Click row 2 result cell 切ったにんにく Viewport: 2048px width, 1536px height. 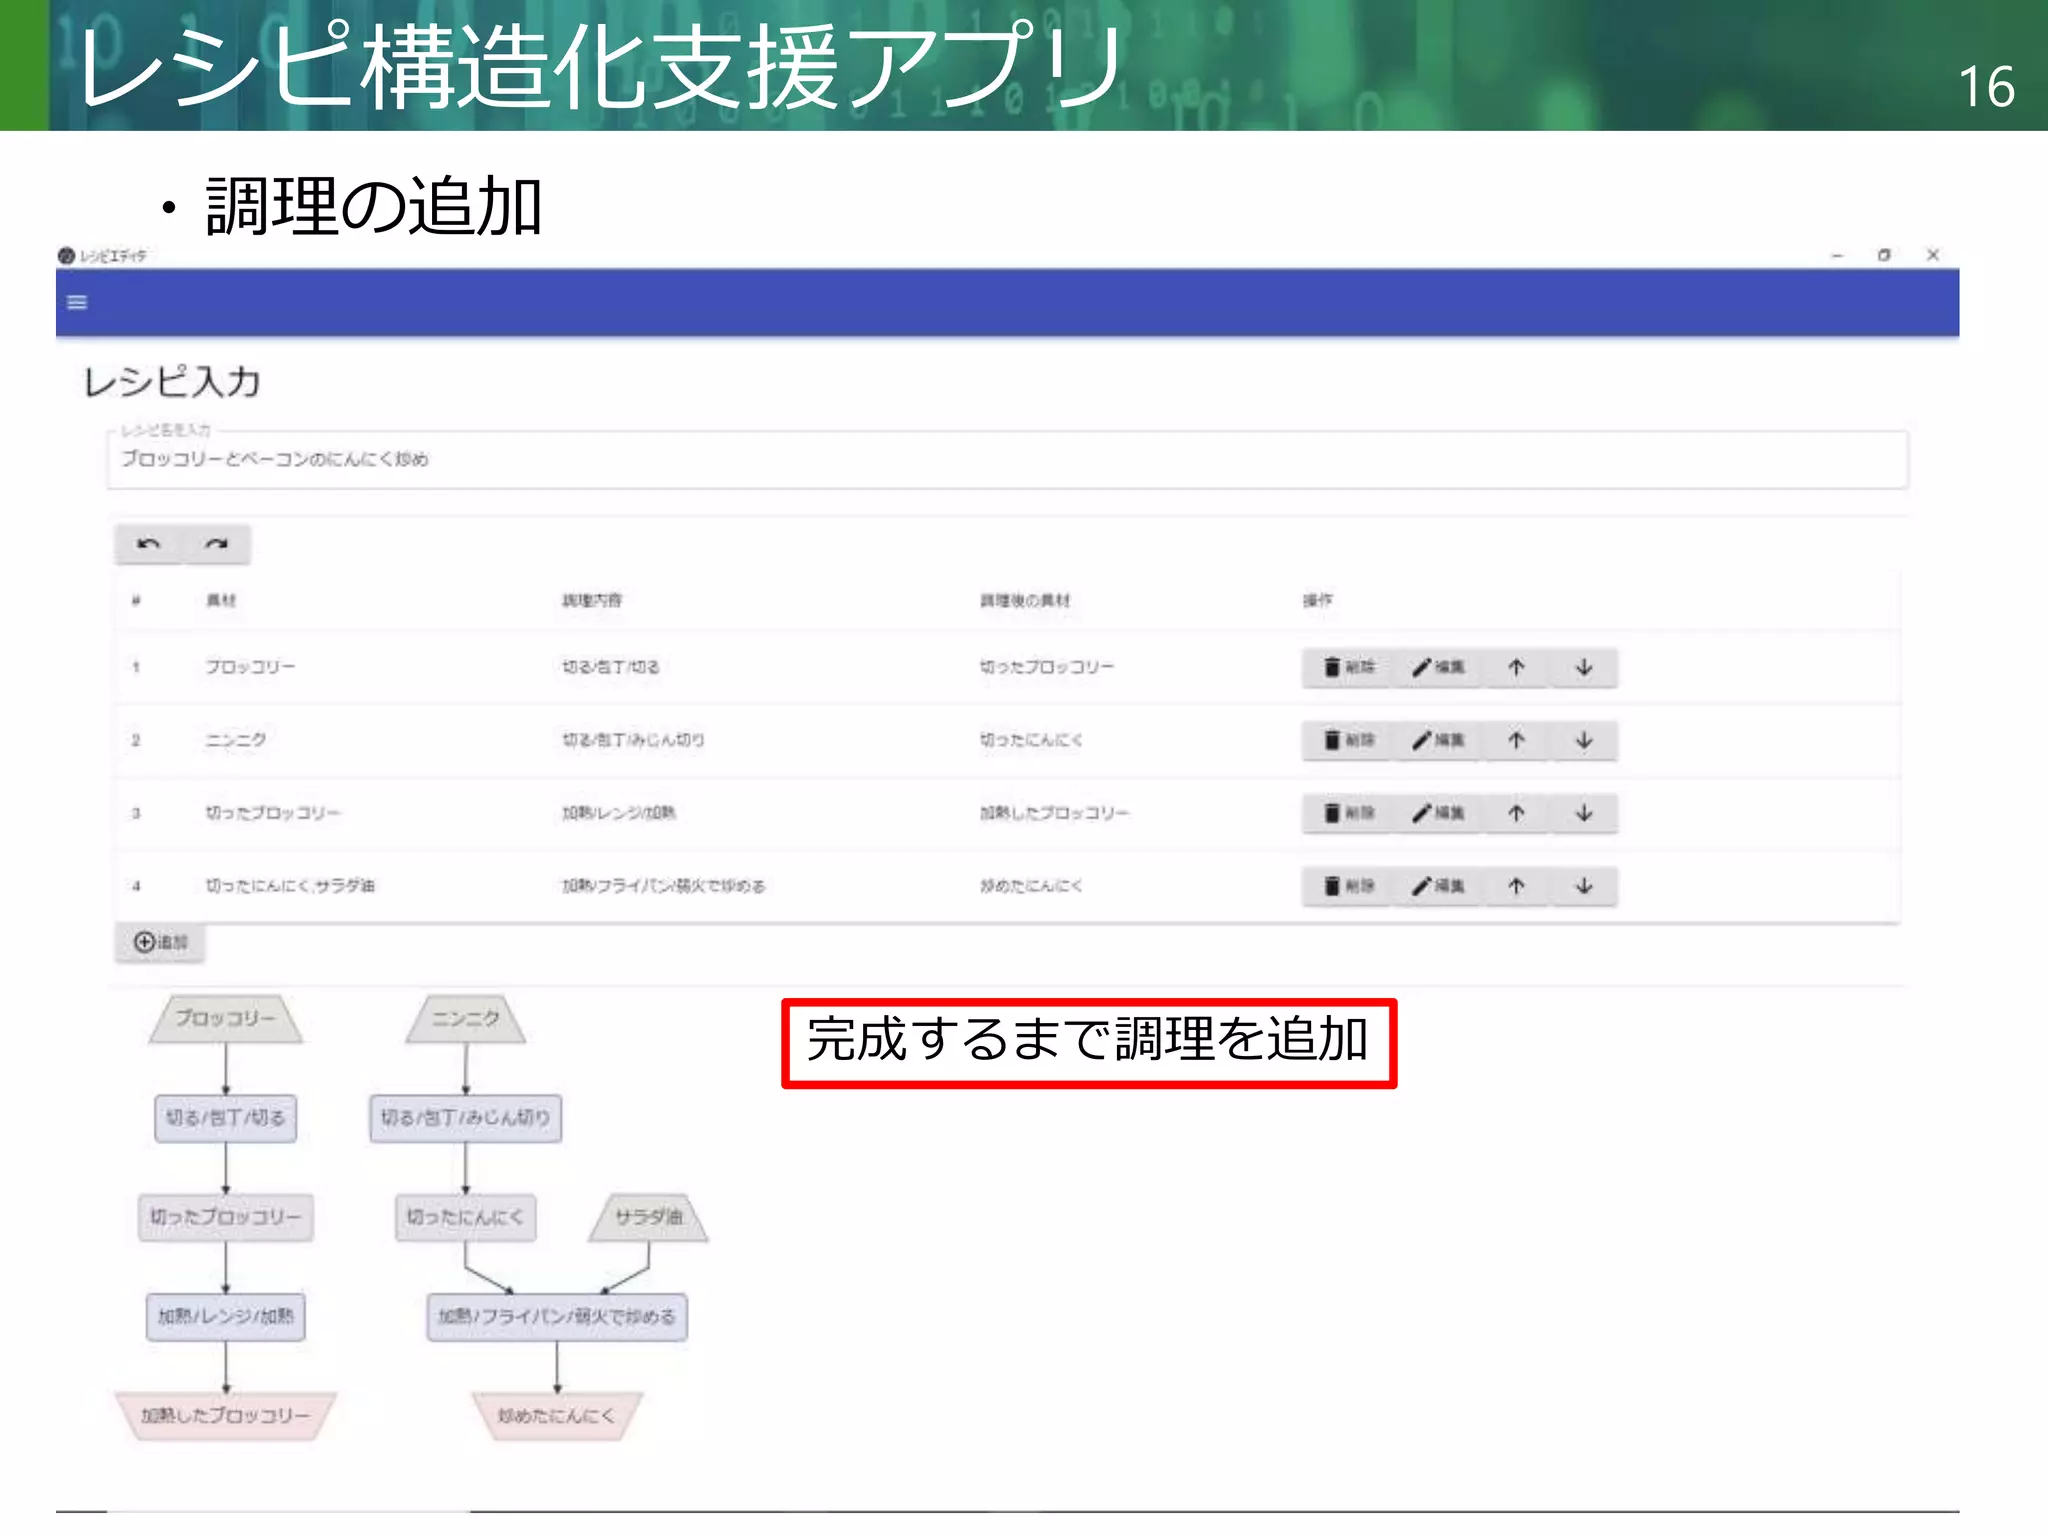[x=1031, y=740]
